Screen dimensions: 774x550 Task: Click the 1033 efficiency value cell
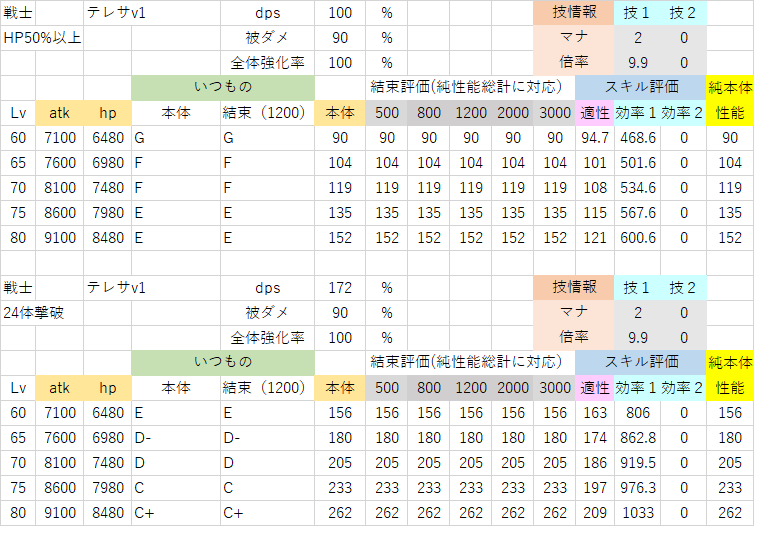637,513
